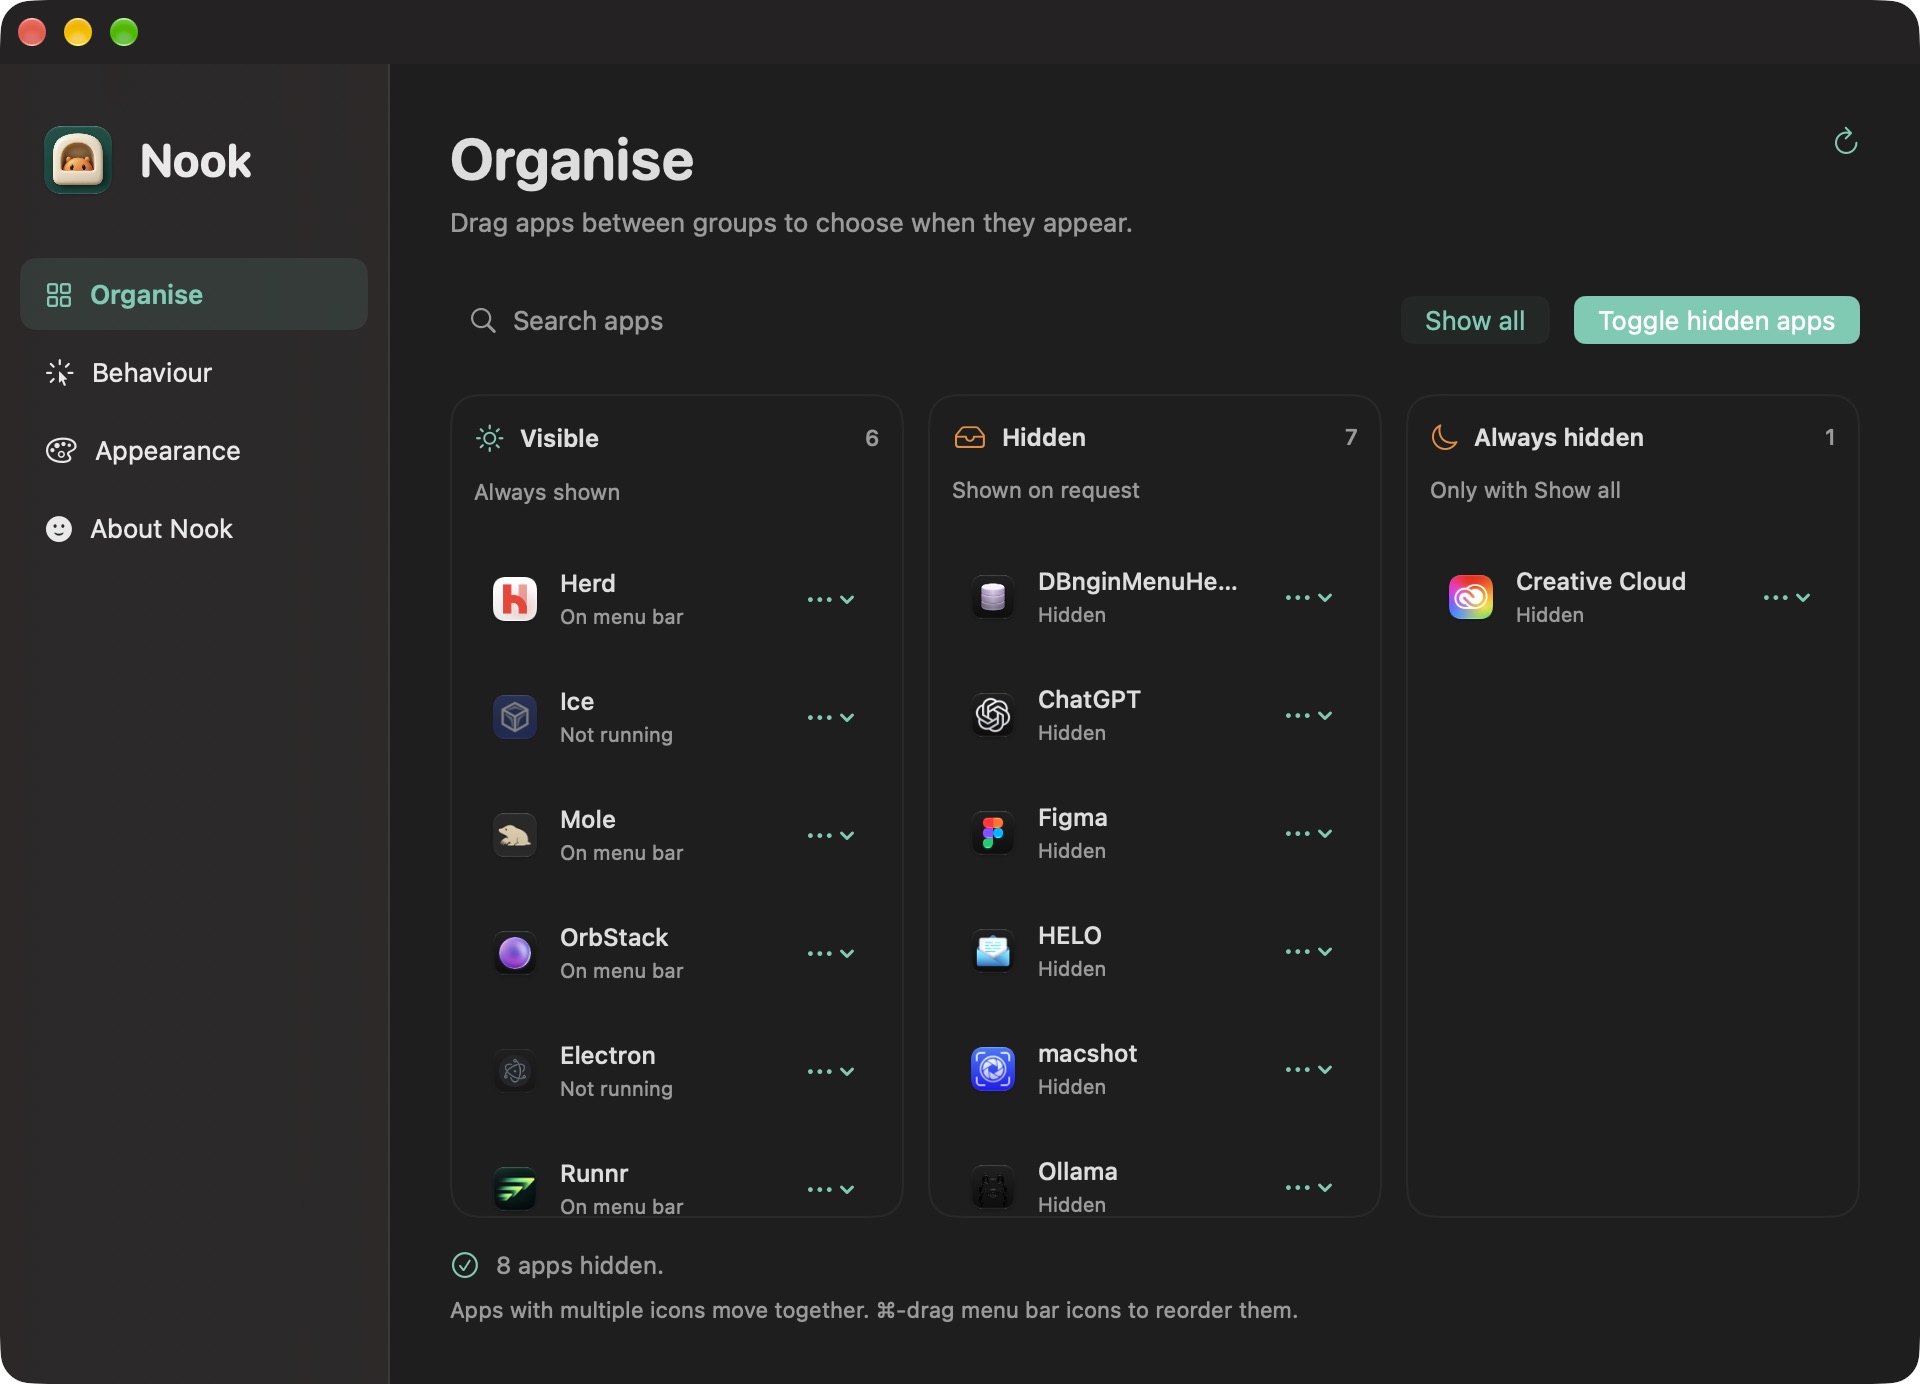Open About Nook in sidebar
The image size is (1920, 1384).
tap(194, 528)
